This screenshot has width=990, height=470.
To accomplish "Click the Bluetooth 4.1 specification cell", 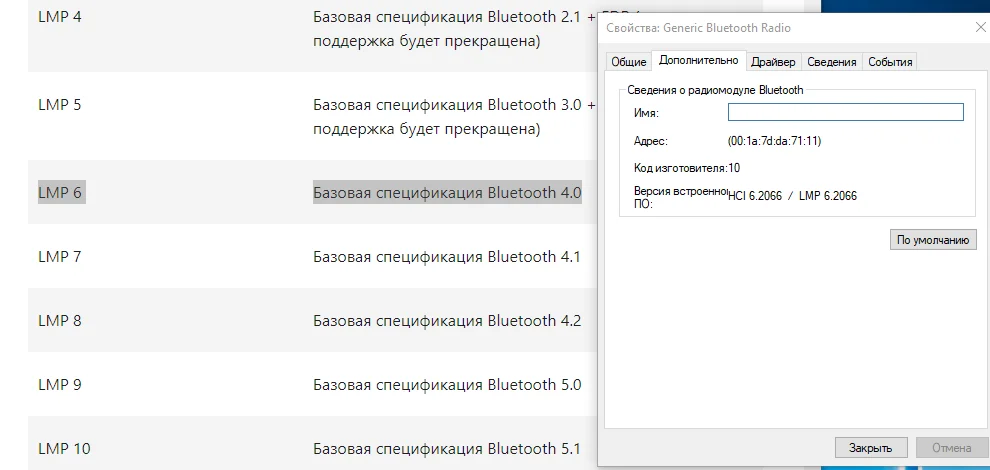I will point(446,257).
